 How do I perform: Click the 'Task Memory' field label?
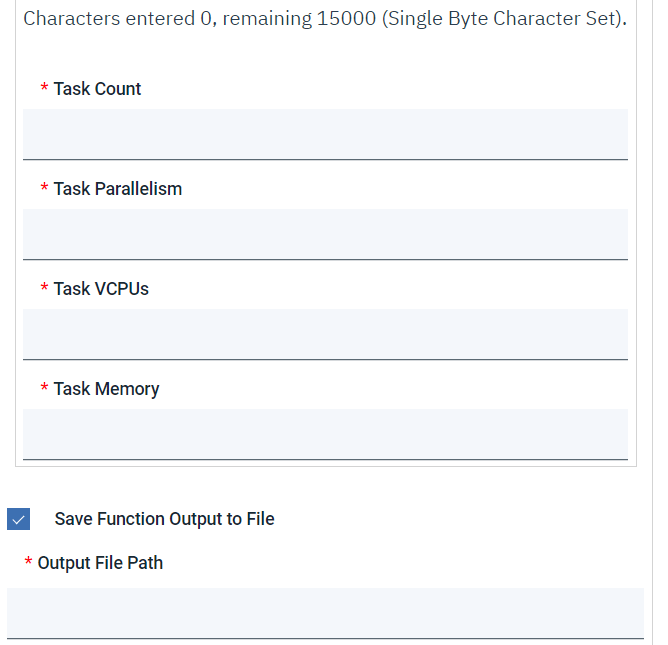point(106,389)
